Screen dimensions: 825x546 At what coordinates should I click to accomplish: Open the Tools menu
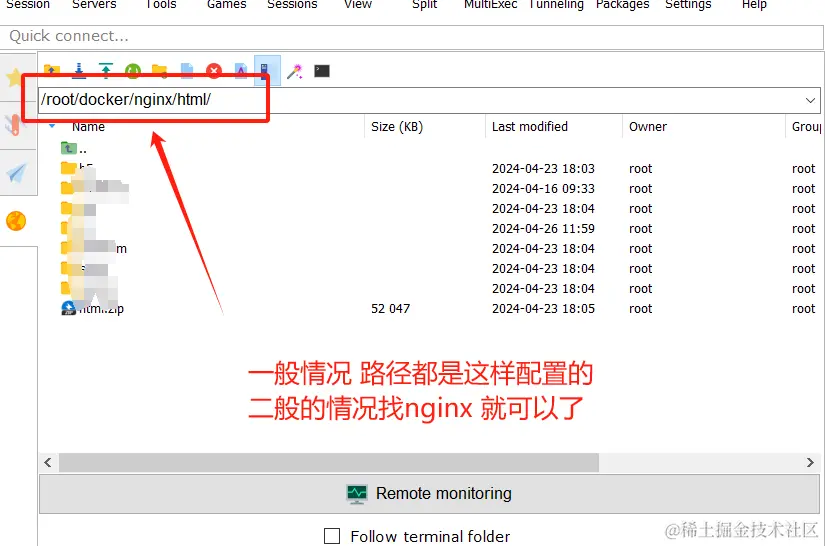[161, 5]
